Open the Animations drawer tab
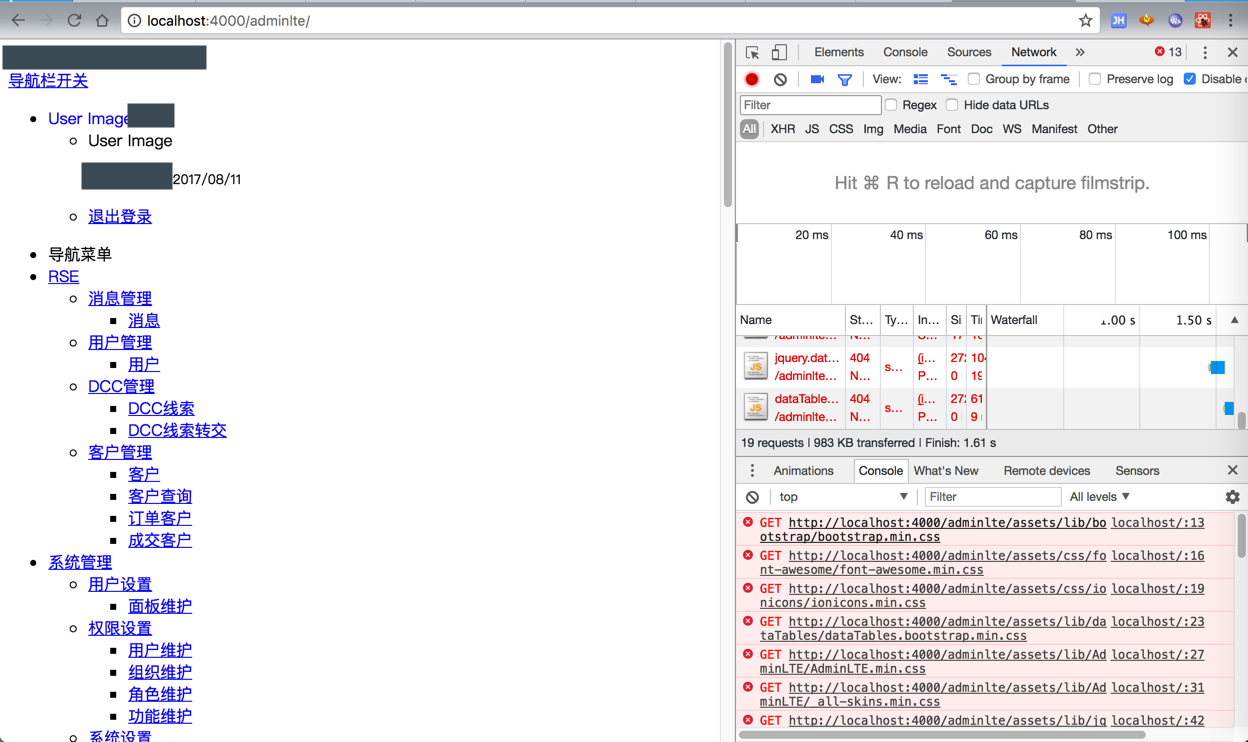This screenshot has height=742, width=1248. [803, 470]
